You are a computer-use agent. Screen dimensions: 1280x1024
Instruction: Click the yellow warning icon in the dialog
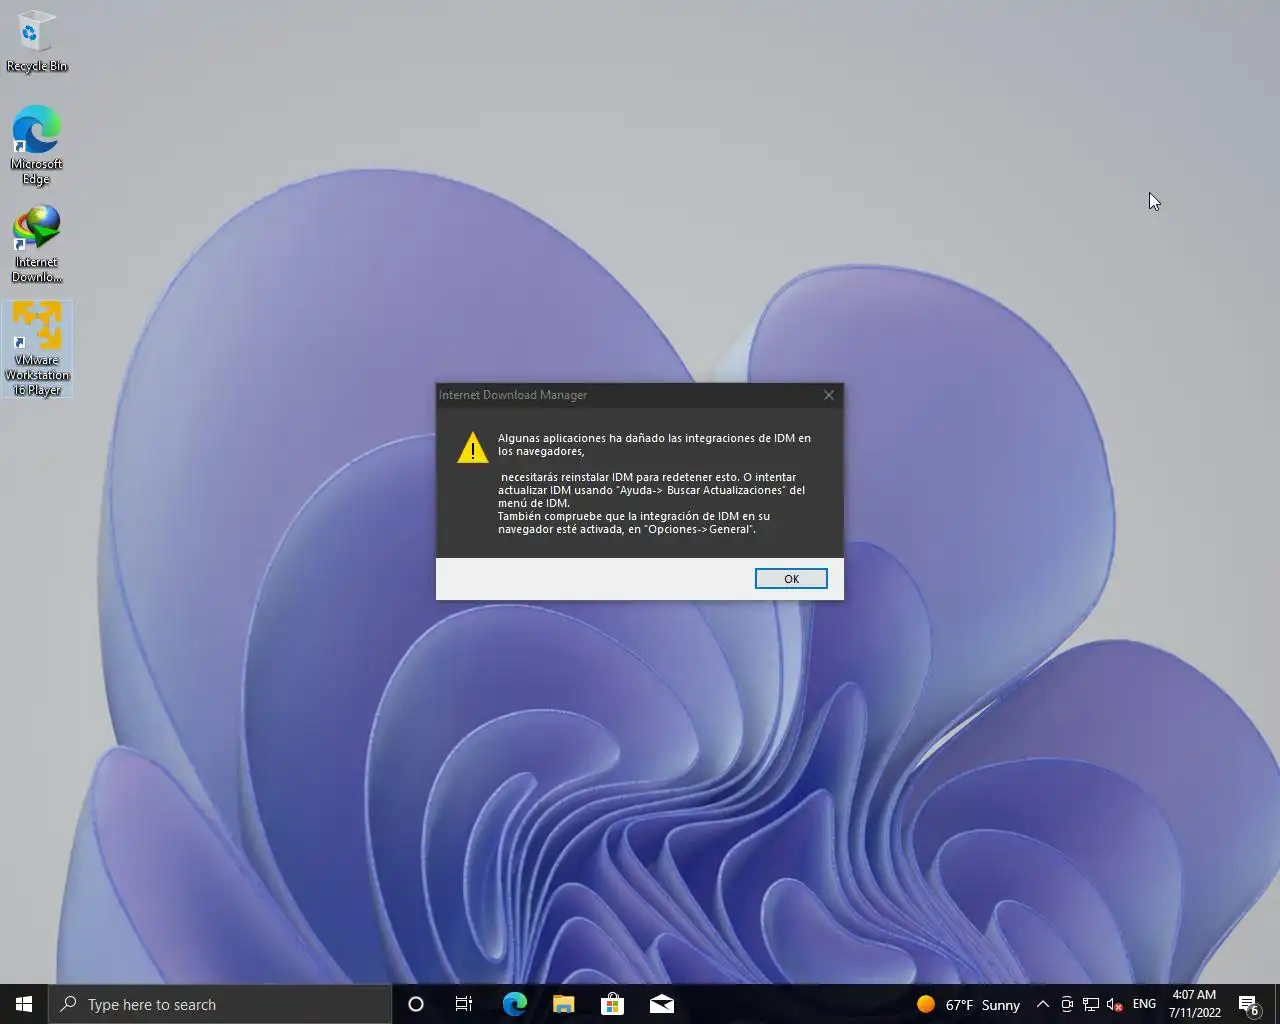tap(472, 447)
